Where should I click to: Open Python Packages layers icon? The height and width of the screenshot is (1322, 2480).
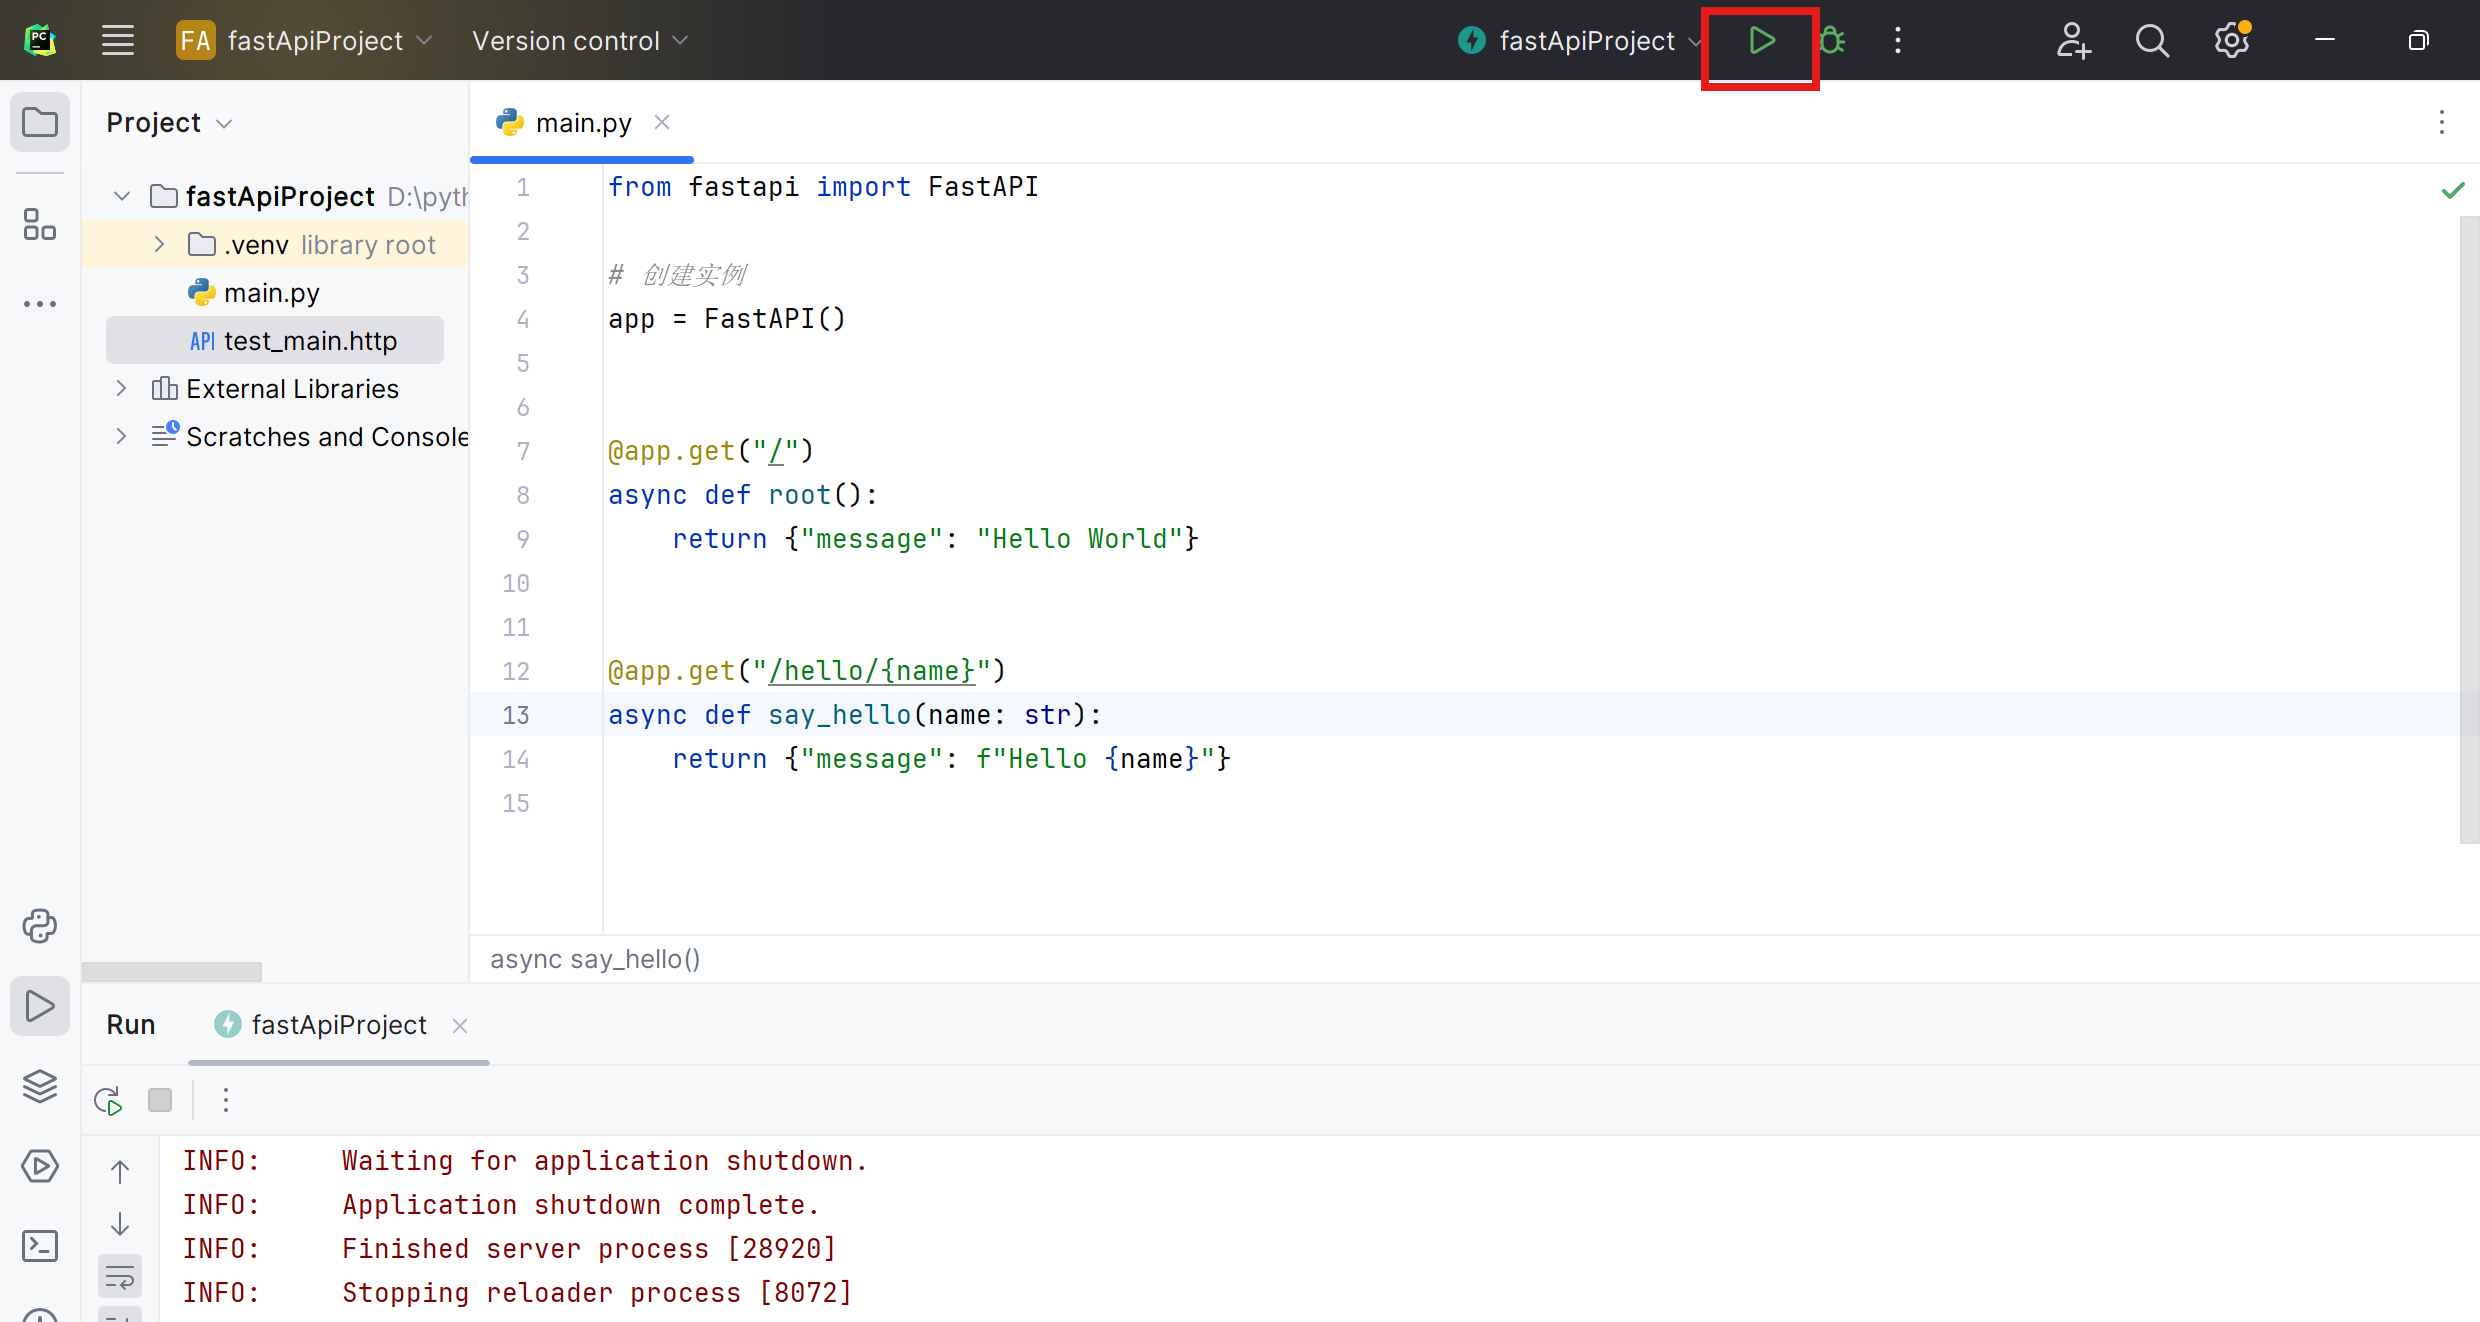[x=40, y=1086]
